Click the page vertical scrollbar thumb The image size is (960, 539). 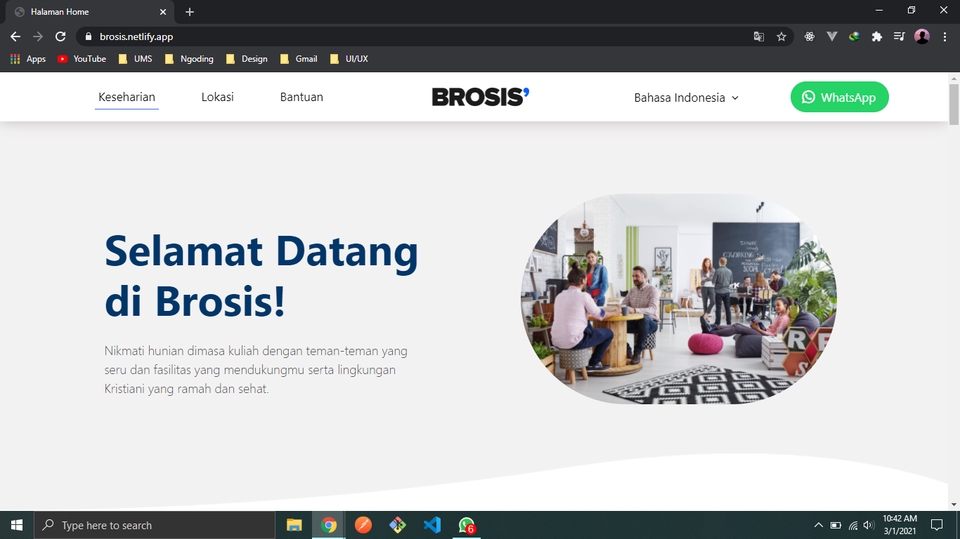point(954,104)
